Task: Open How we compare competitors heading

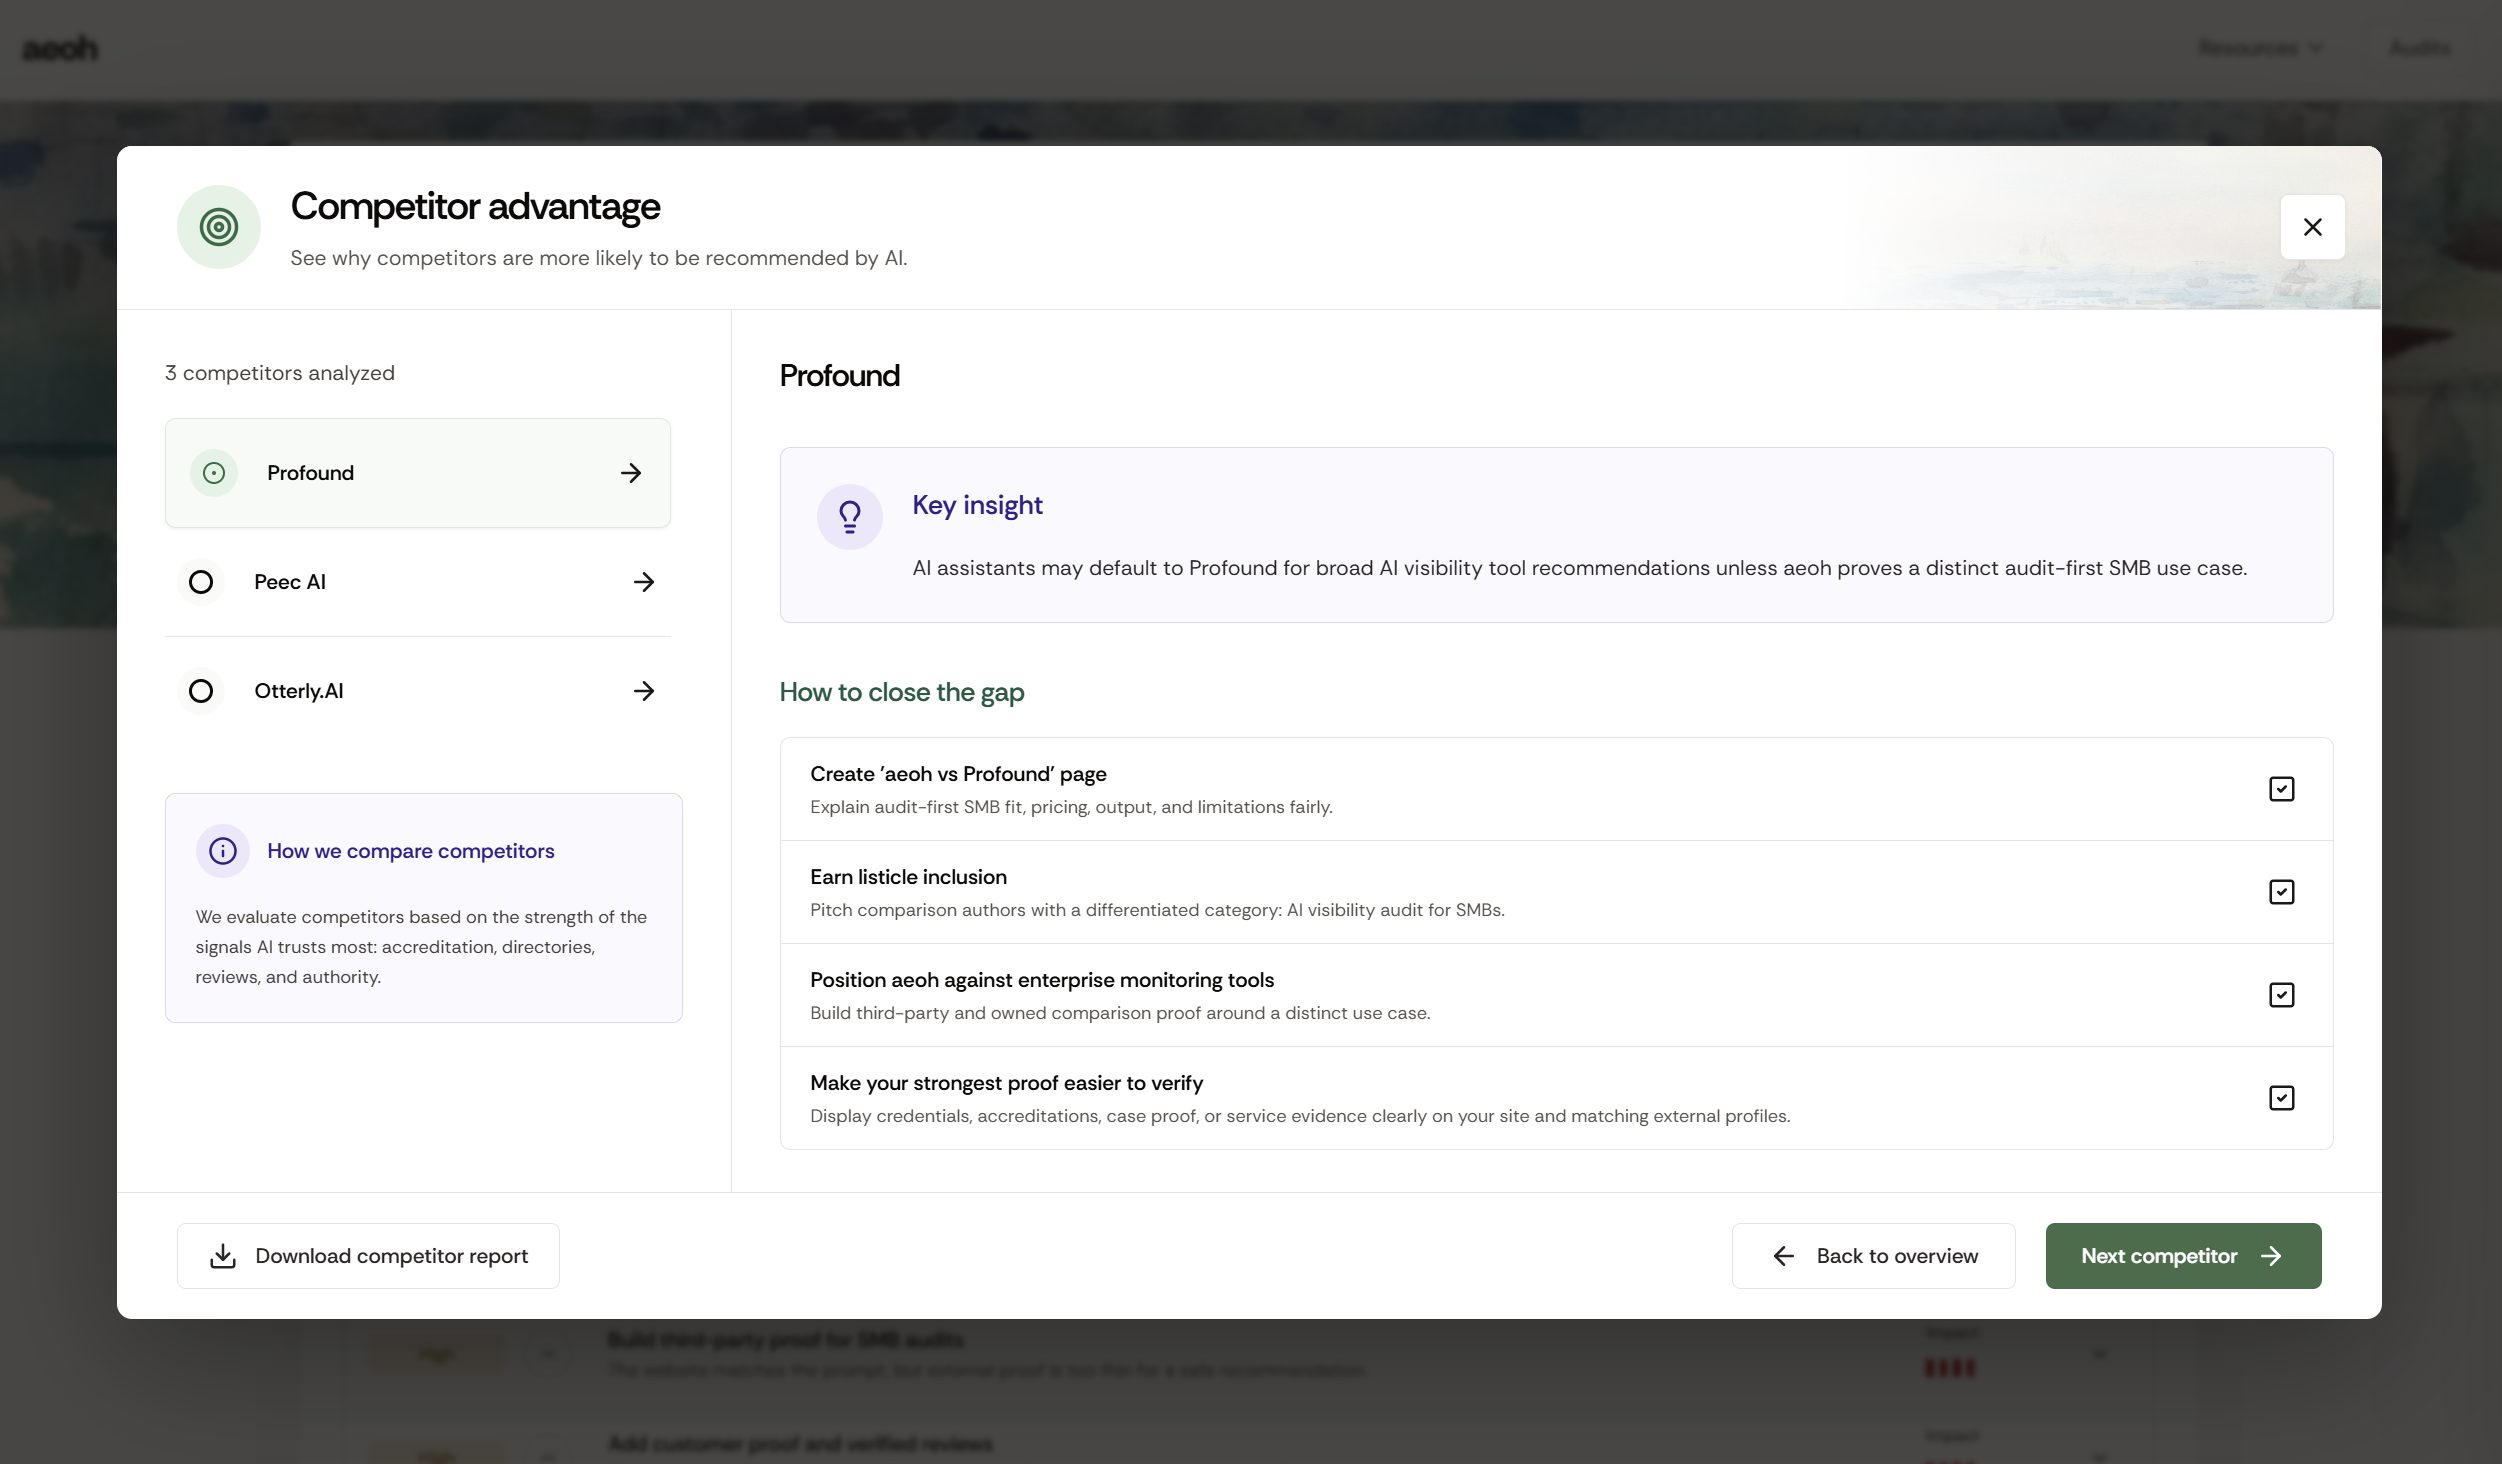Action: [410, 851]
